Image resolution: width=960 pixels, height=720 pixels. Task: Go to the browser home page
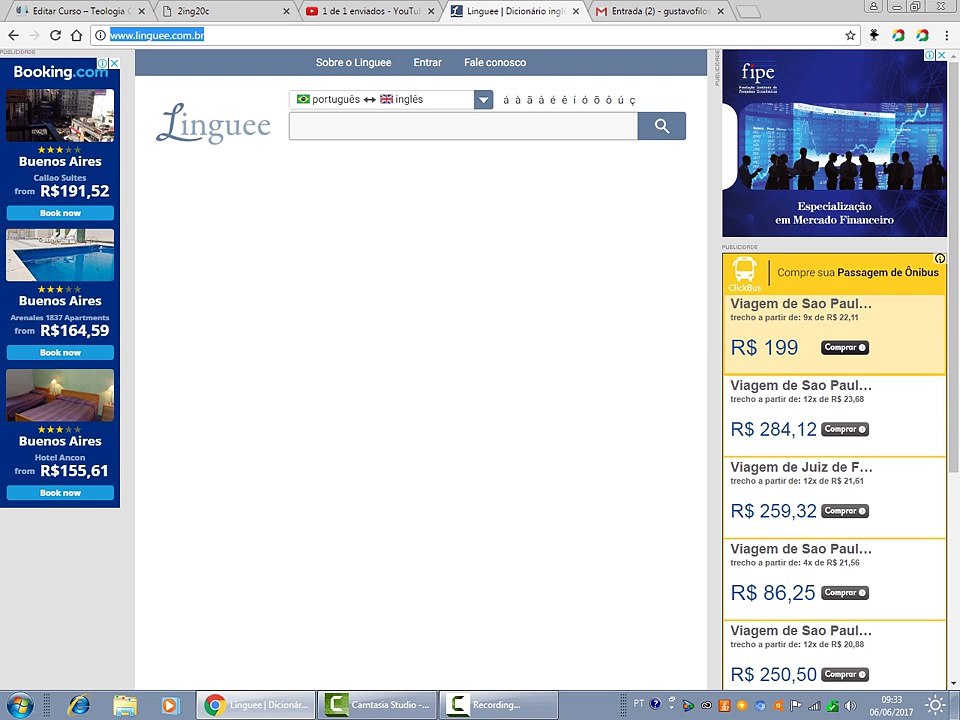77,36
